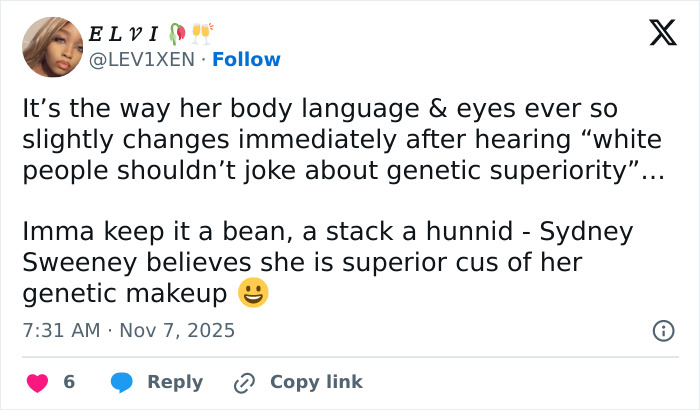
Task: Click the heart like icon
Action: click(x=37, y=382)
